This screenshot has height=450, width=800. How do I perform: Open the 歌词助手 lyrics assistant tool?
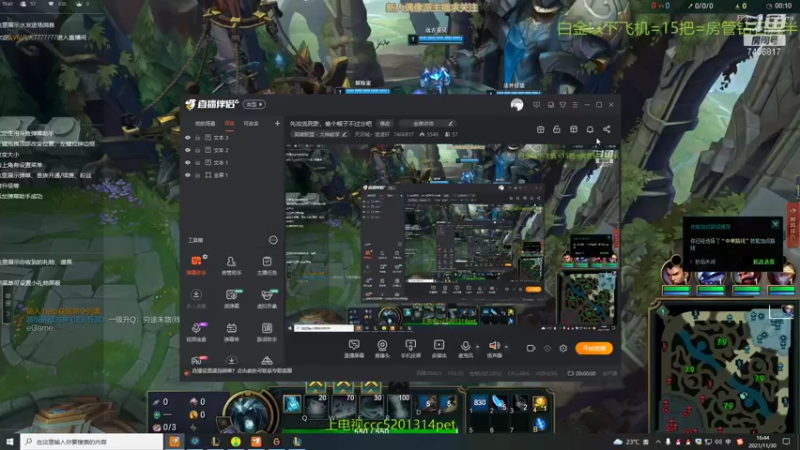tap(266, 332)
